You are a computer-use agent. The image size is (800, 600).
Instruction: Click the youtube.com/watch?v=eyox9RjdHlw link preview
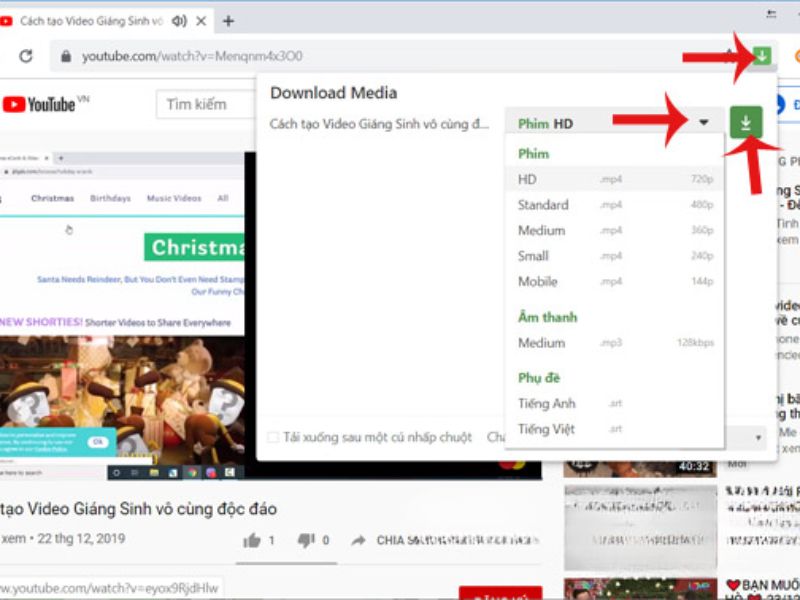(x=109, y=588)
